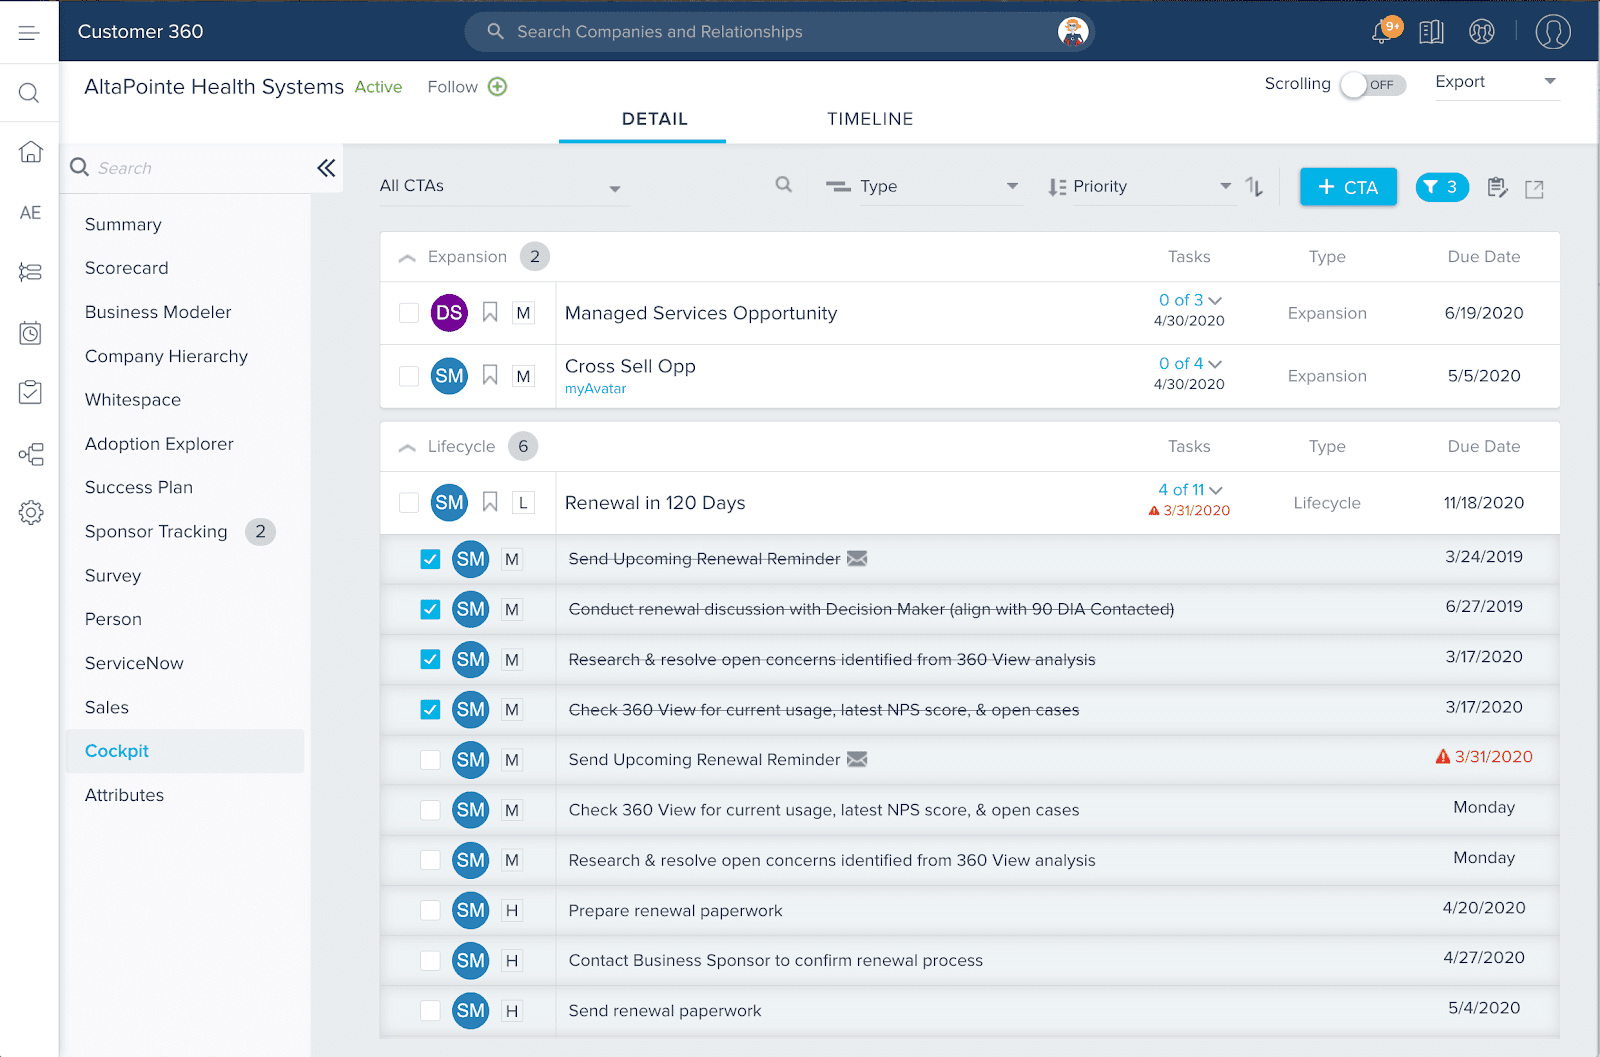Screen dimensions: 1600x1057
Task: Open the myAvatar link
Action: [x=595, y=389]
